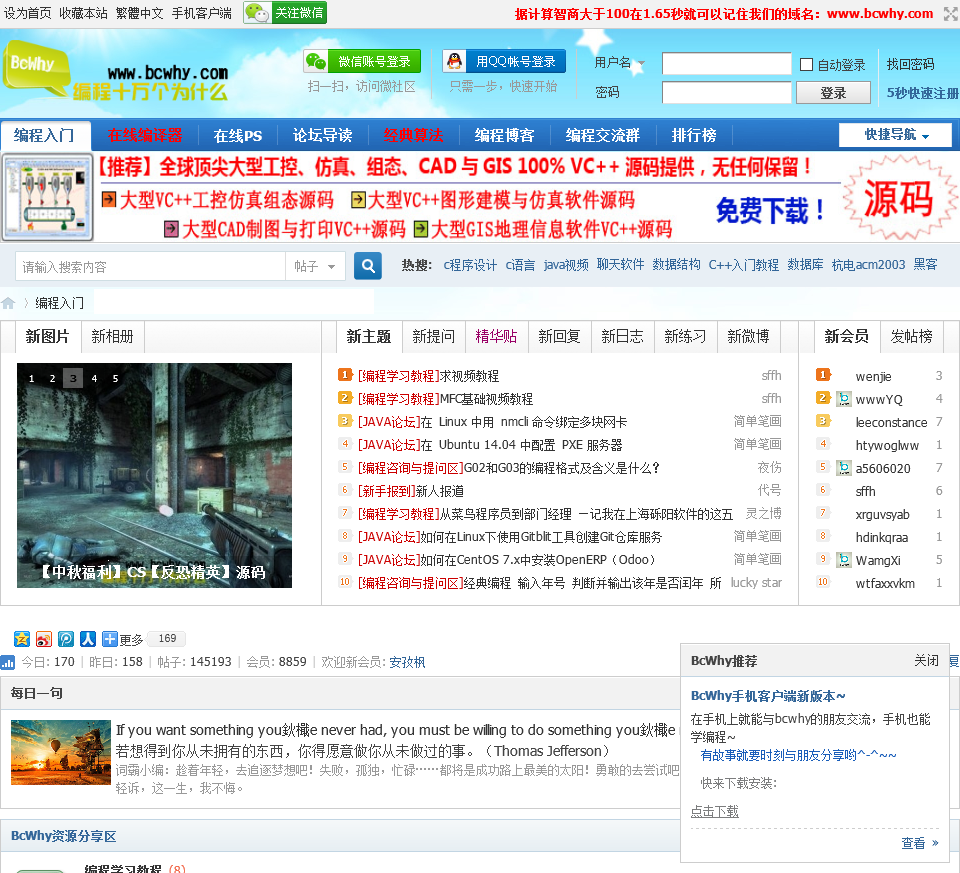Click the home icon in breadcrumb
Image resolution: width=960 pixels, height=873 pixels.
pos(9,303)
